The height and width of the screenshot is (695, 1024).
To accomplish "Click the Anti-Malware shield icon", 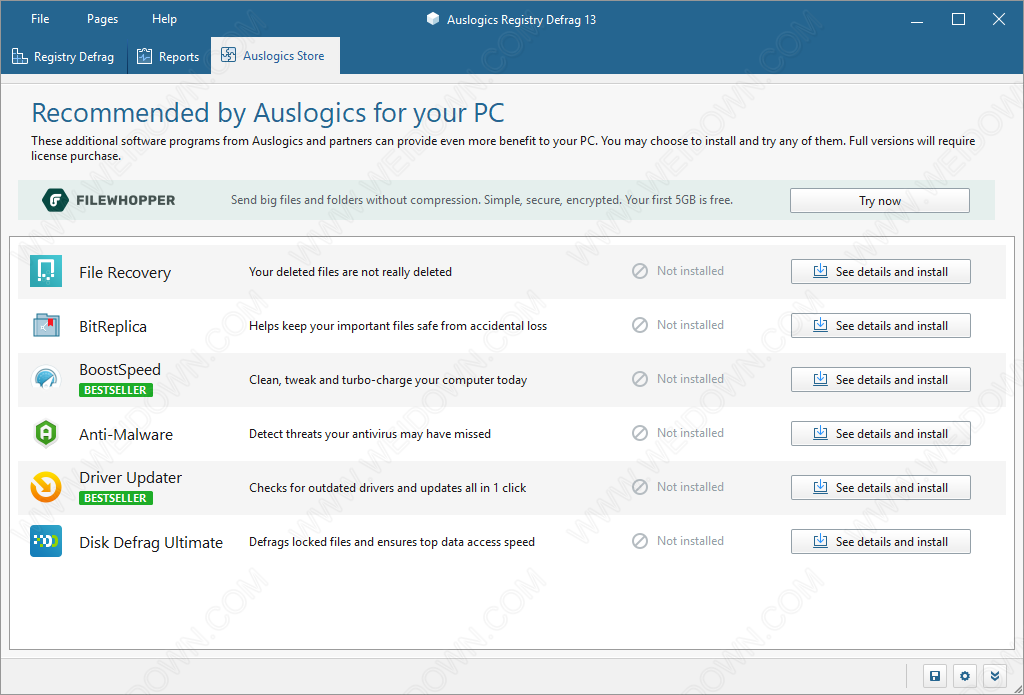I will click(46, 434).
